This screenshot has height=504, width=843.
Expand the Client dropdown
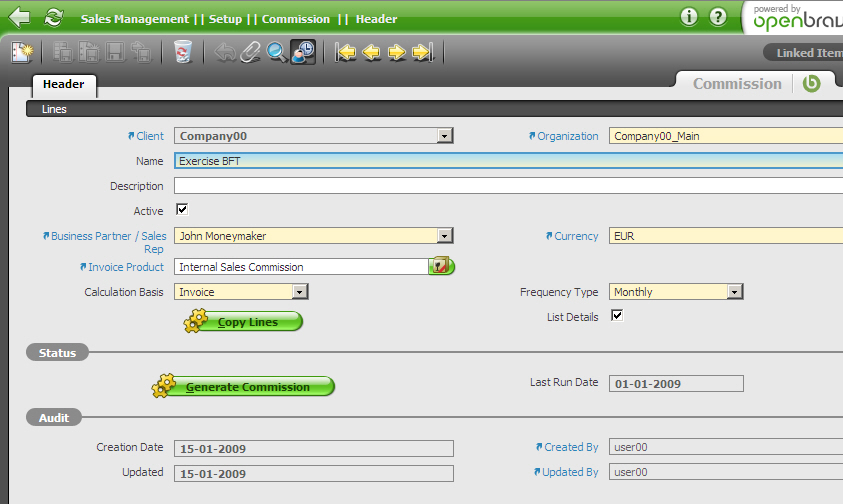coord(445,136)
